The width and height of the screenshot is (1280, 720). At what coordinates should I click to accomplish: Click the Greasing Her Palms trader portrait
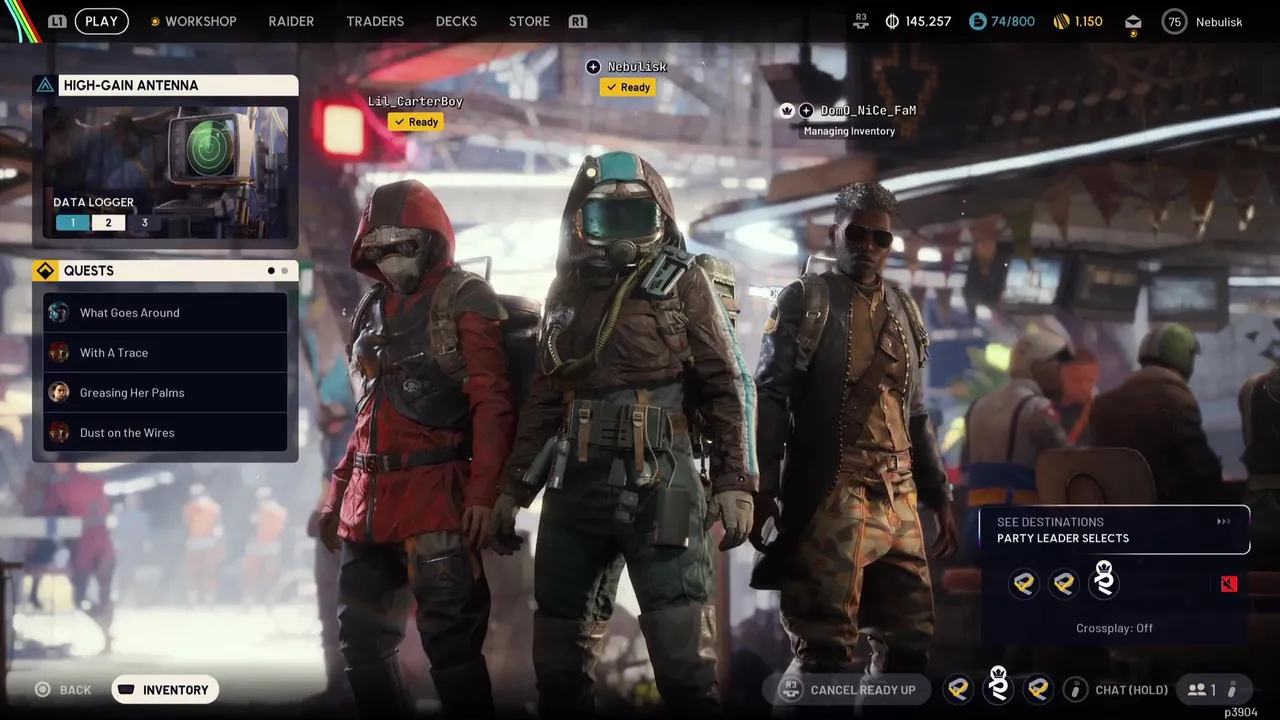tap(59, 392)
